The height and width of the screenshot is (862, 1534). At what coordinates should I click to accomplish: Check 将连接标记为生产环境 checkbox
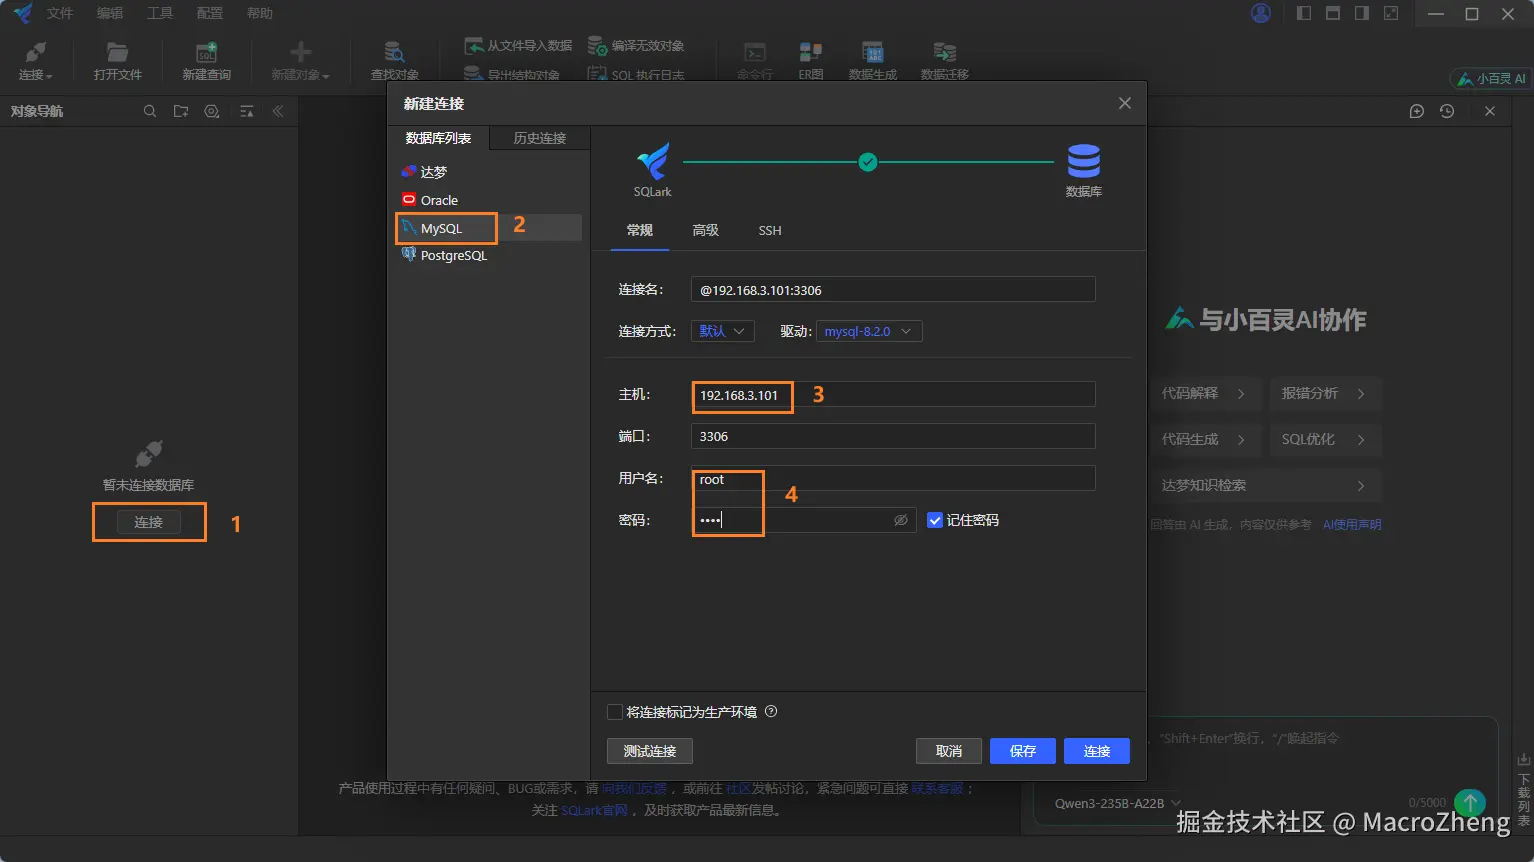[615, 712]
